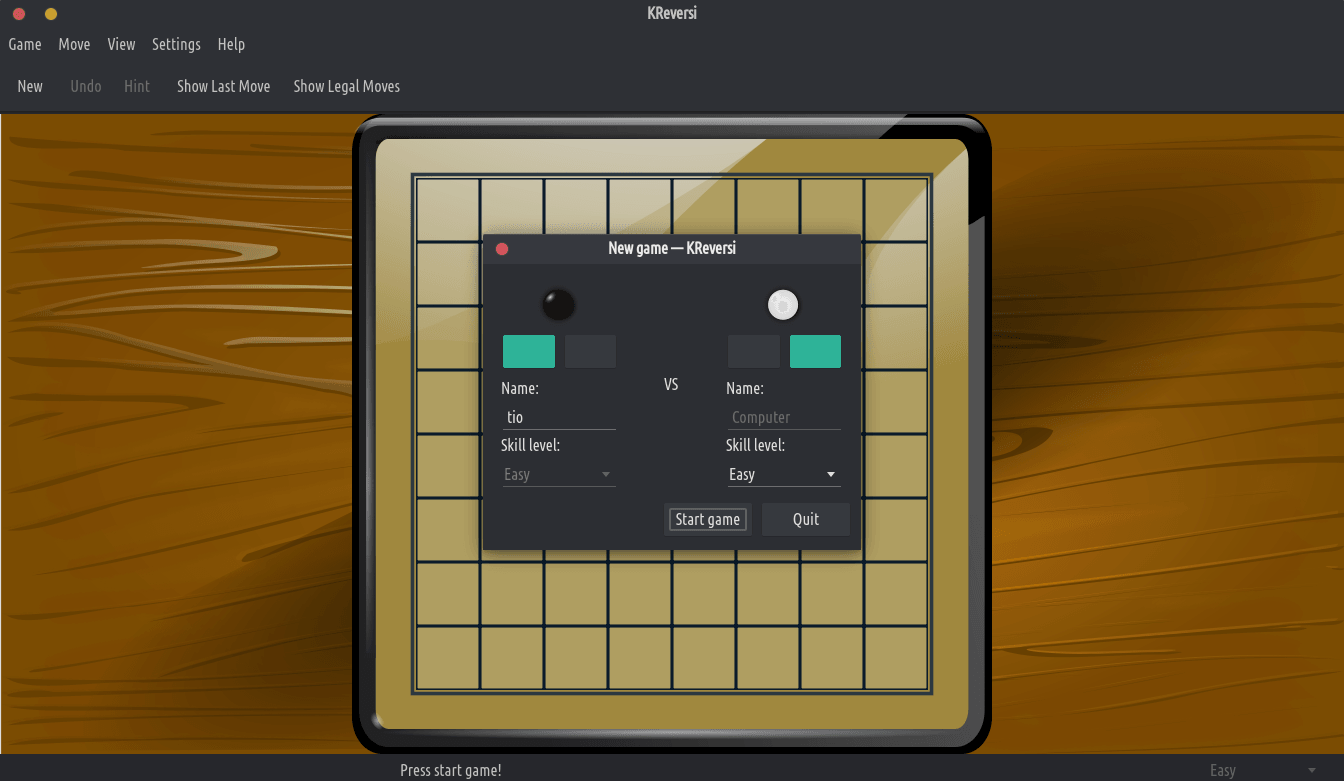Select black player's highlighted green toggle button
The width and height of the screenshot is (1344, 781).
(529, 352)
